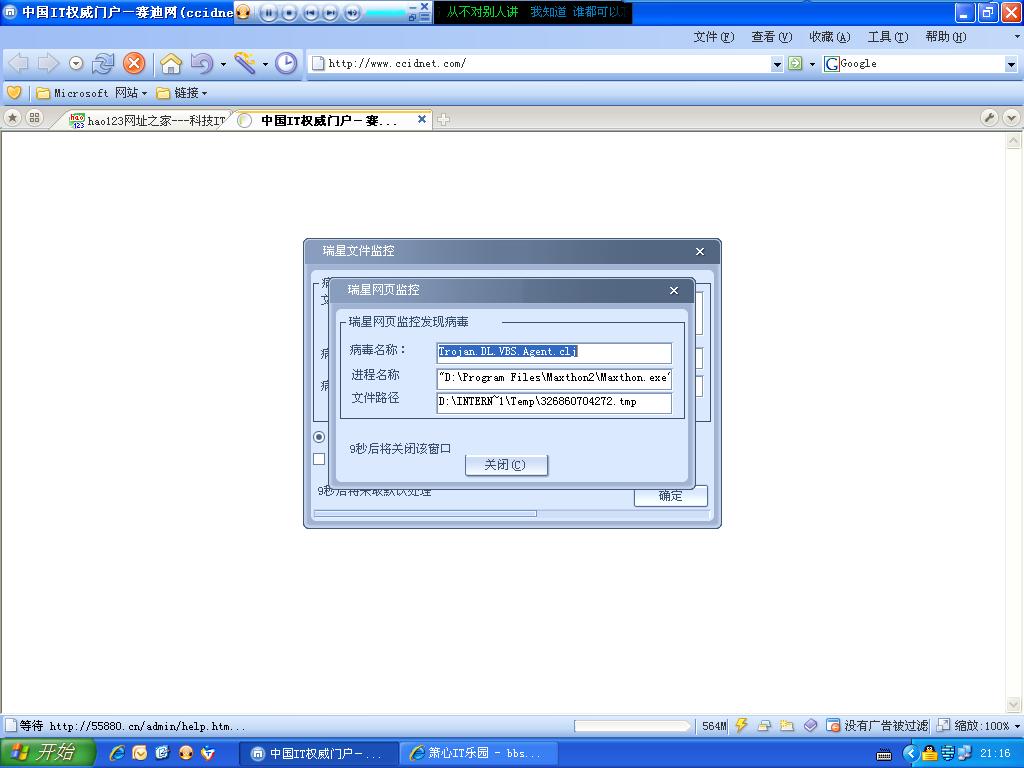This screenshot has width=1024, height=768.
Task: Click the player volume slider
Action: [385, 12]
